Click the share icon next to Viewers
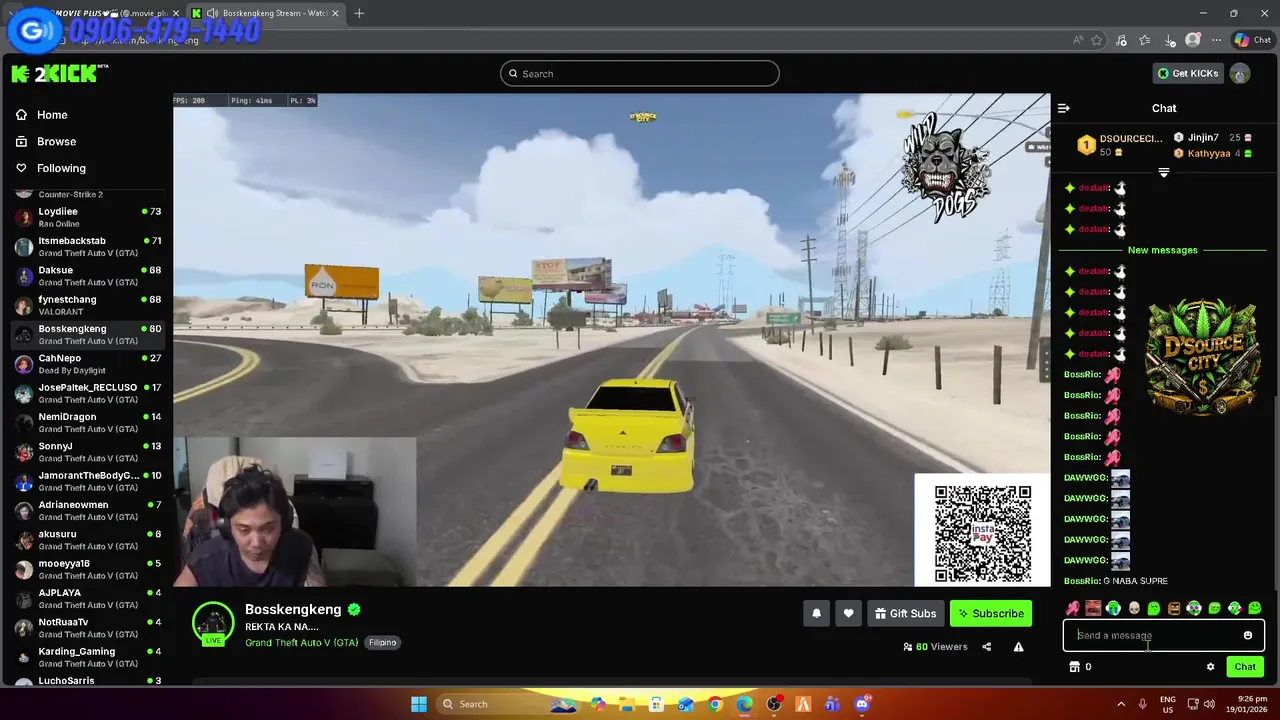 click(986, 647)
